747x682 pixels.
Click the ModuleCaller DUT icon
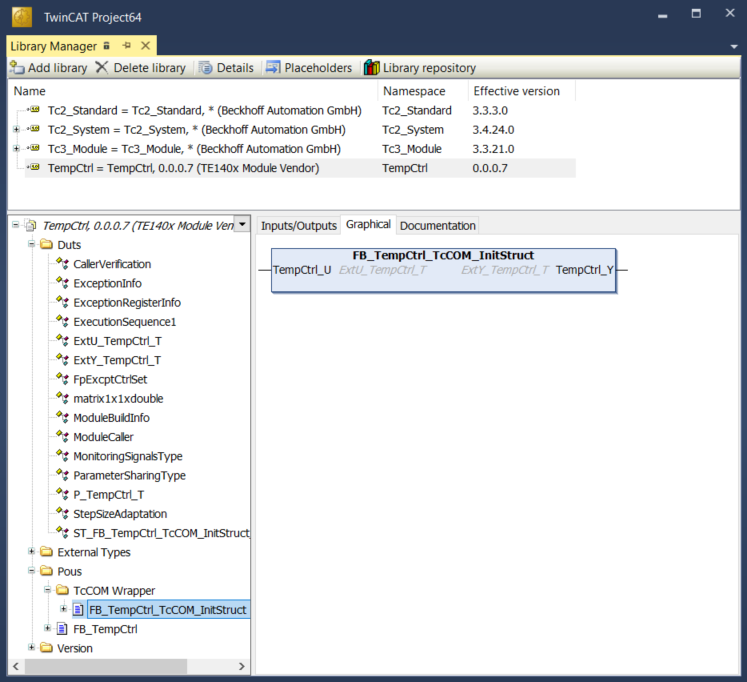62,436
